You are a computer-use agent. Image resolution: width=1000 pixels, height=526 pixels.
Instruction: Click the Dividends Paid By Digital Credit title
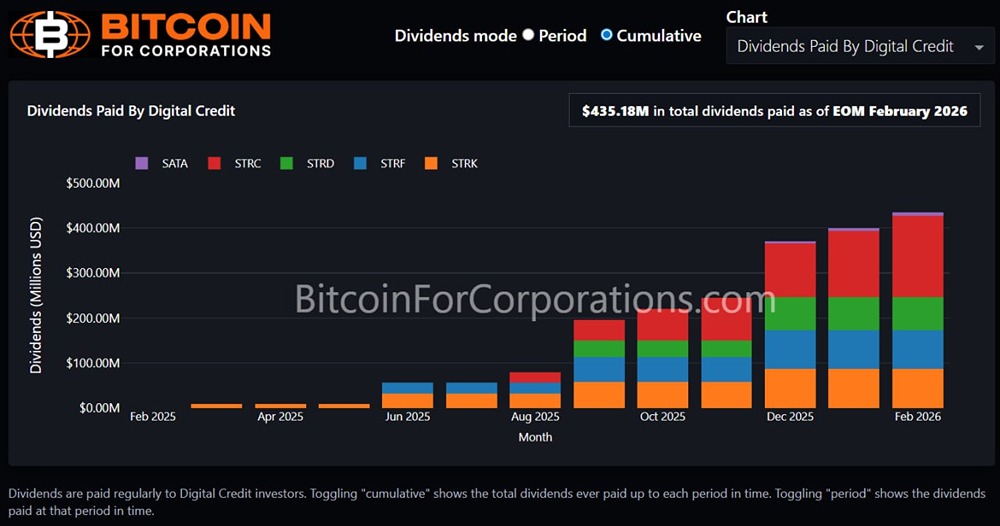coord(131,111)
